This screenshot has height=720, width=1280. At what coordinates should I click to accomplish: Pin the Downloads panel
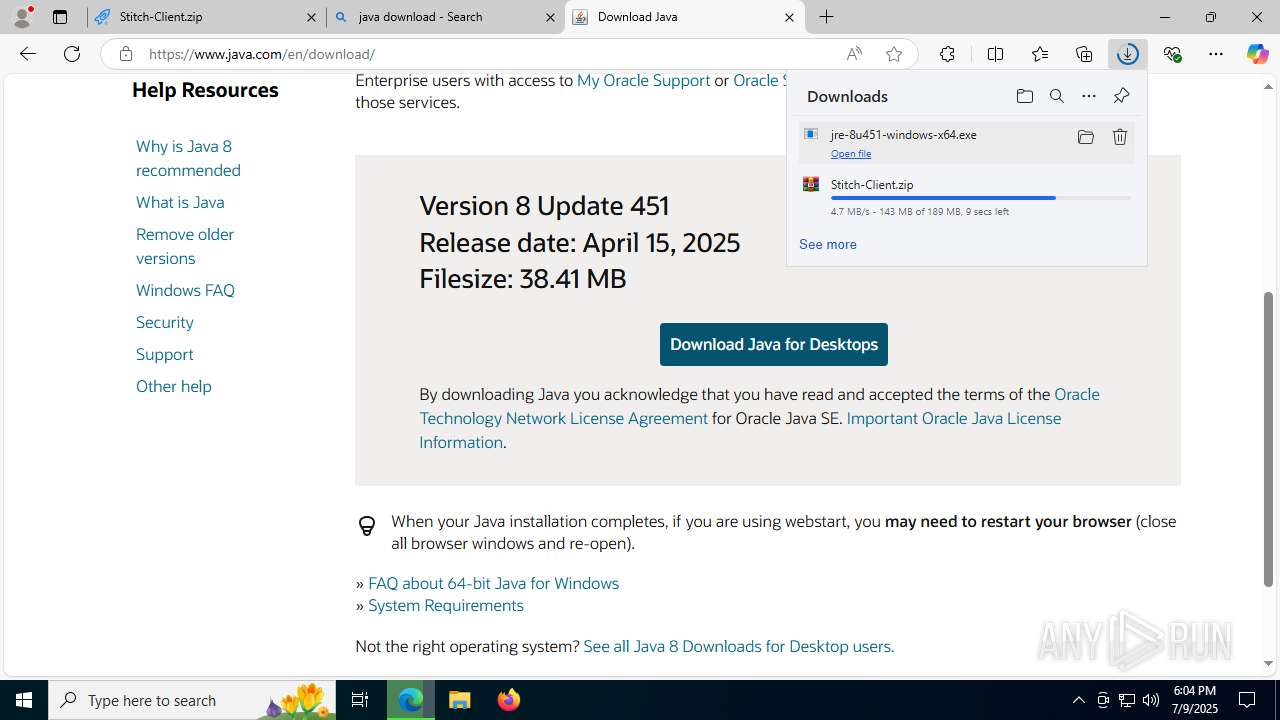[x=1121, y=96]
